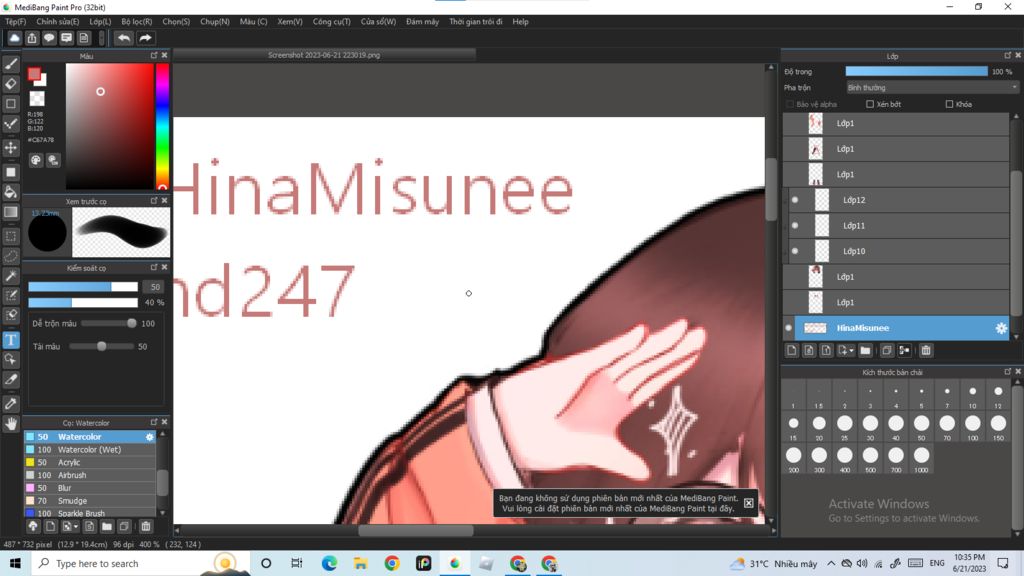The image size is (1024, 576).
Task: Click the new layer folder icon
Action: coord(865,351)
